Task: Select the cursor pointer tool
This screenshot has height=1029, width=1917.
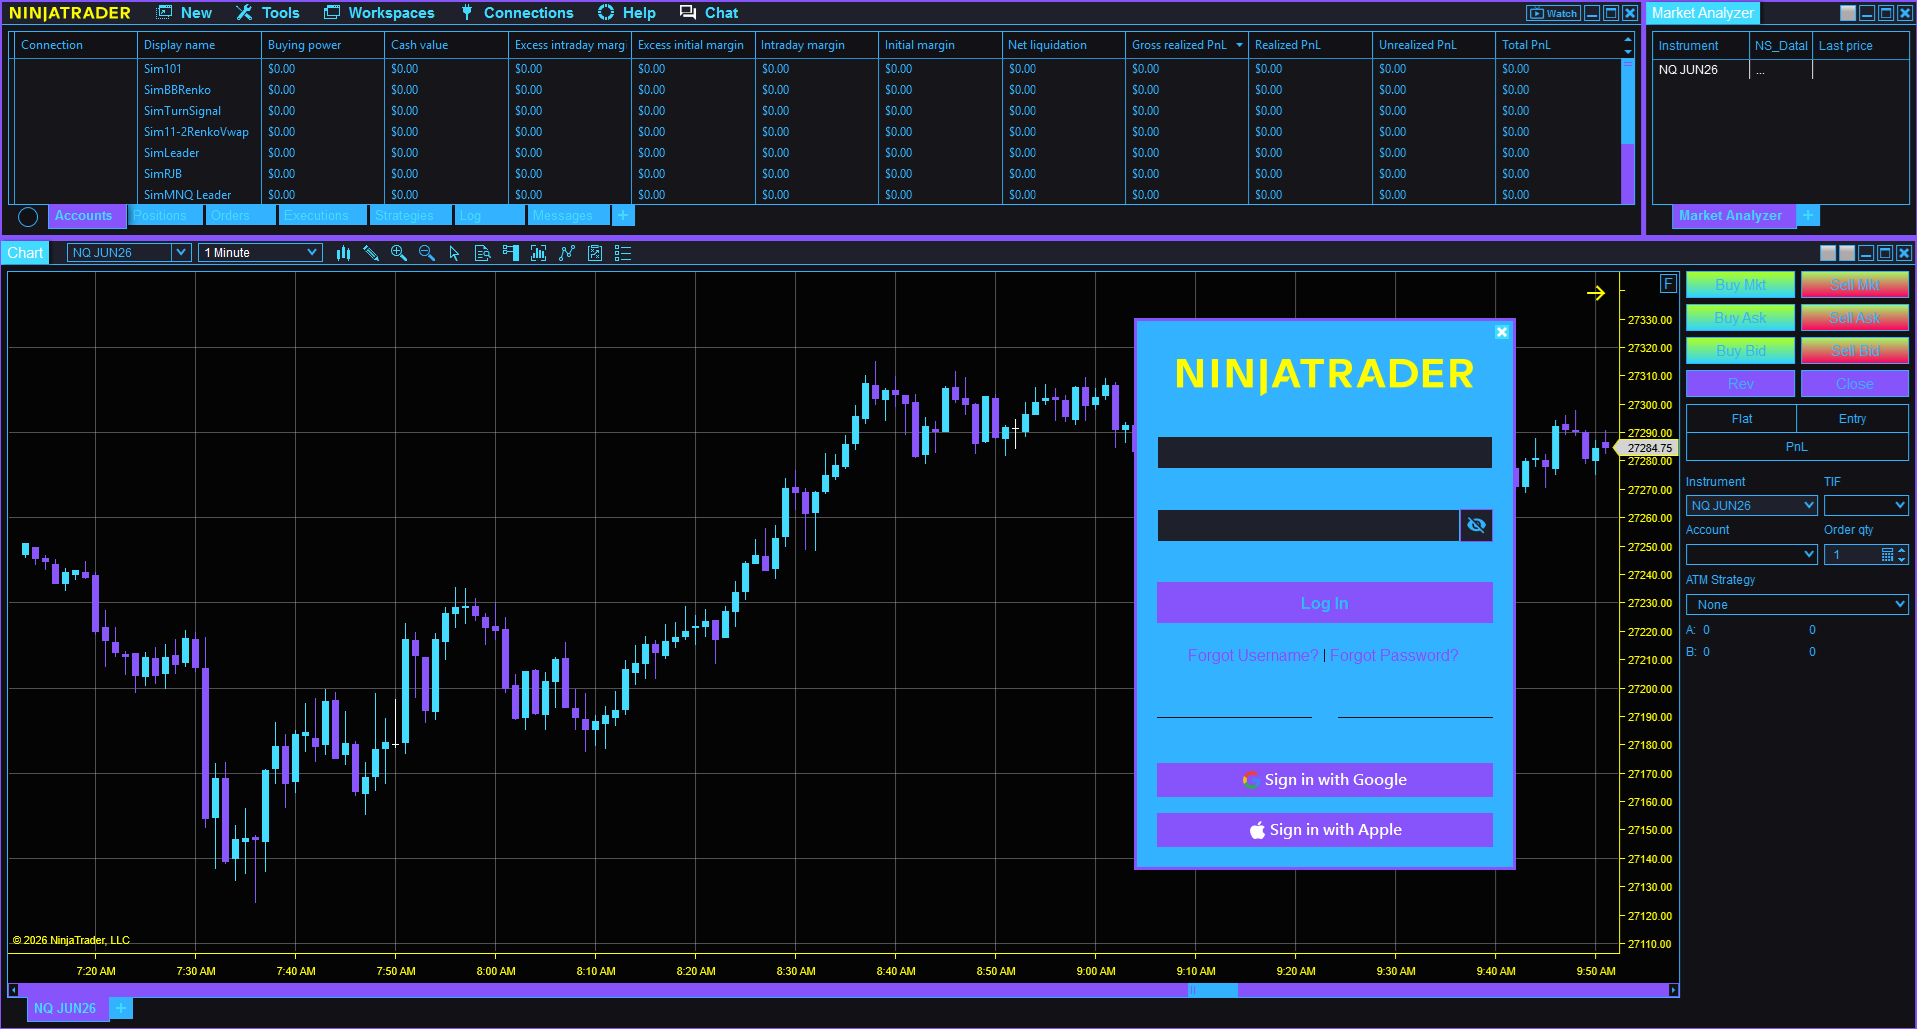Action: pos(455,253)
